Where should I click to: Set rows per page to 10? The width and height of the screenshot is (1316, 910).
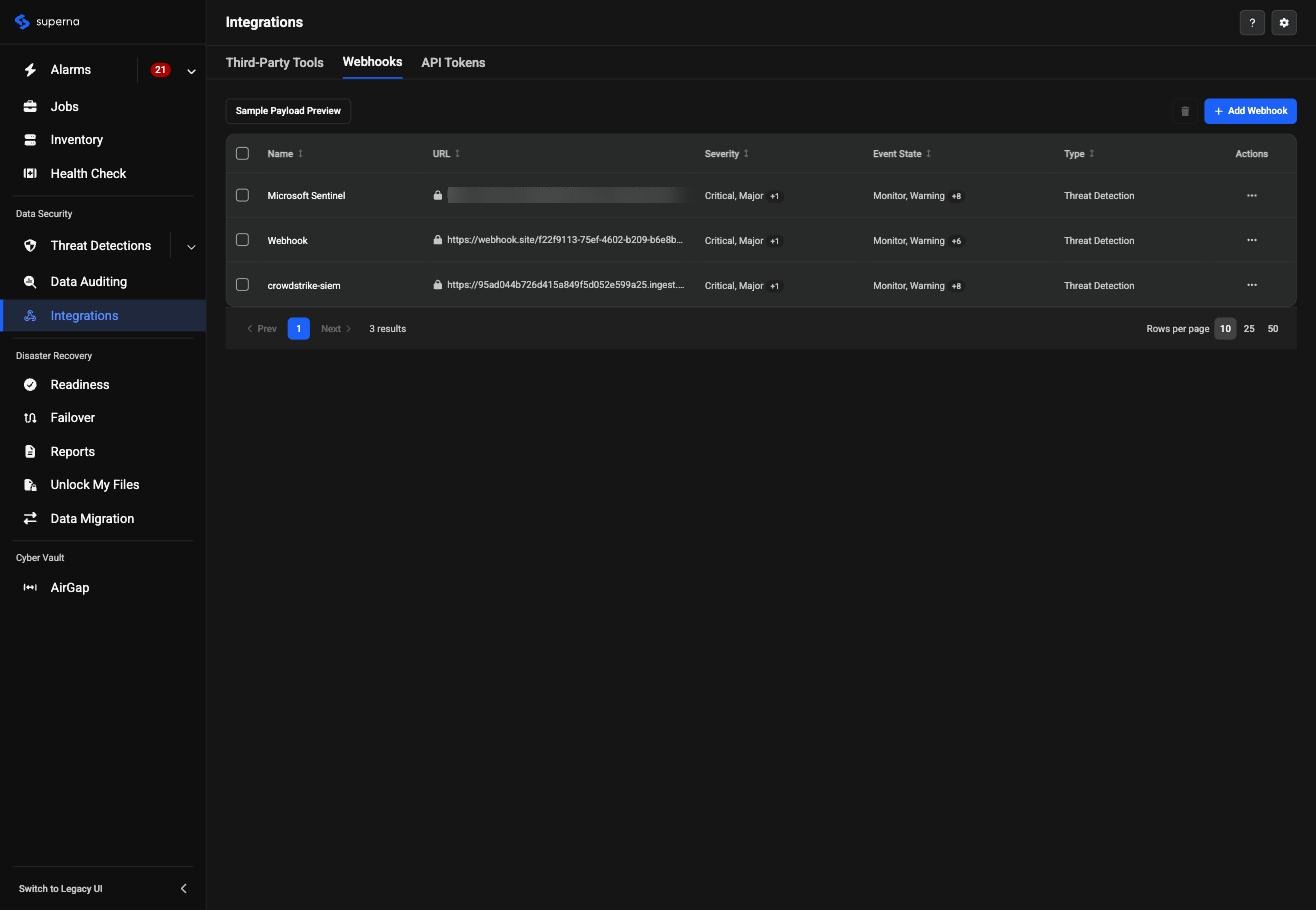[1225, 328]
